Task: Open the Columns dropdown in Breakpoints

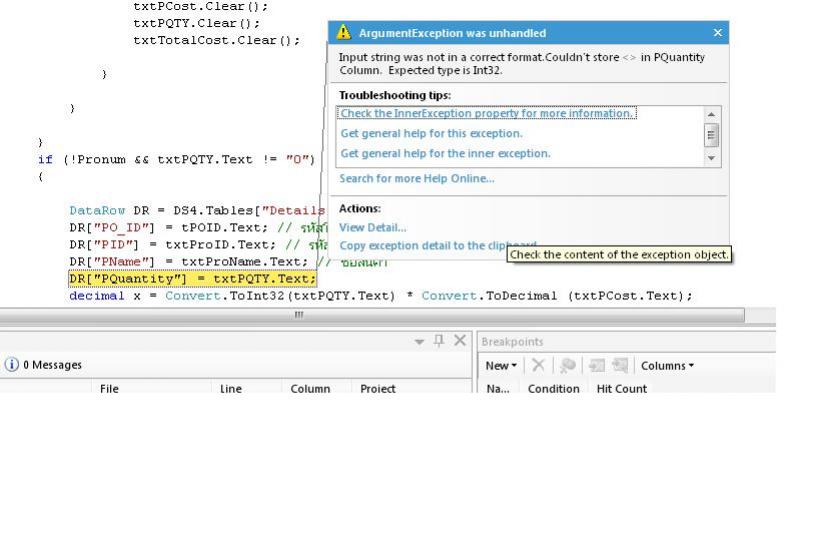Action: point(667,365)
